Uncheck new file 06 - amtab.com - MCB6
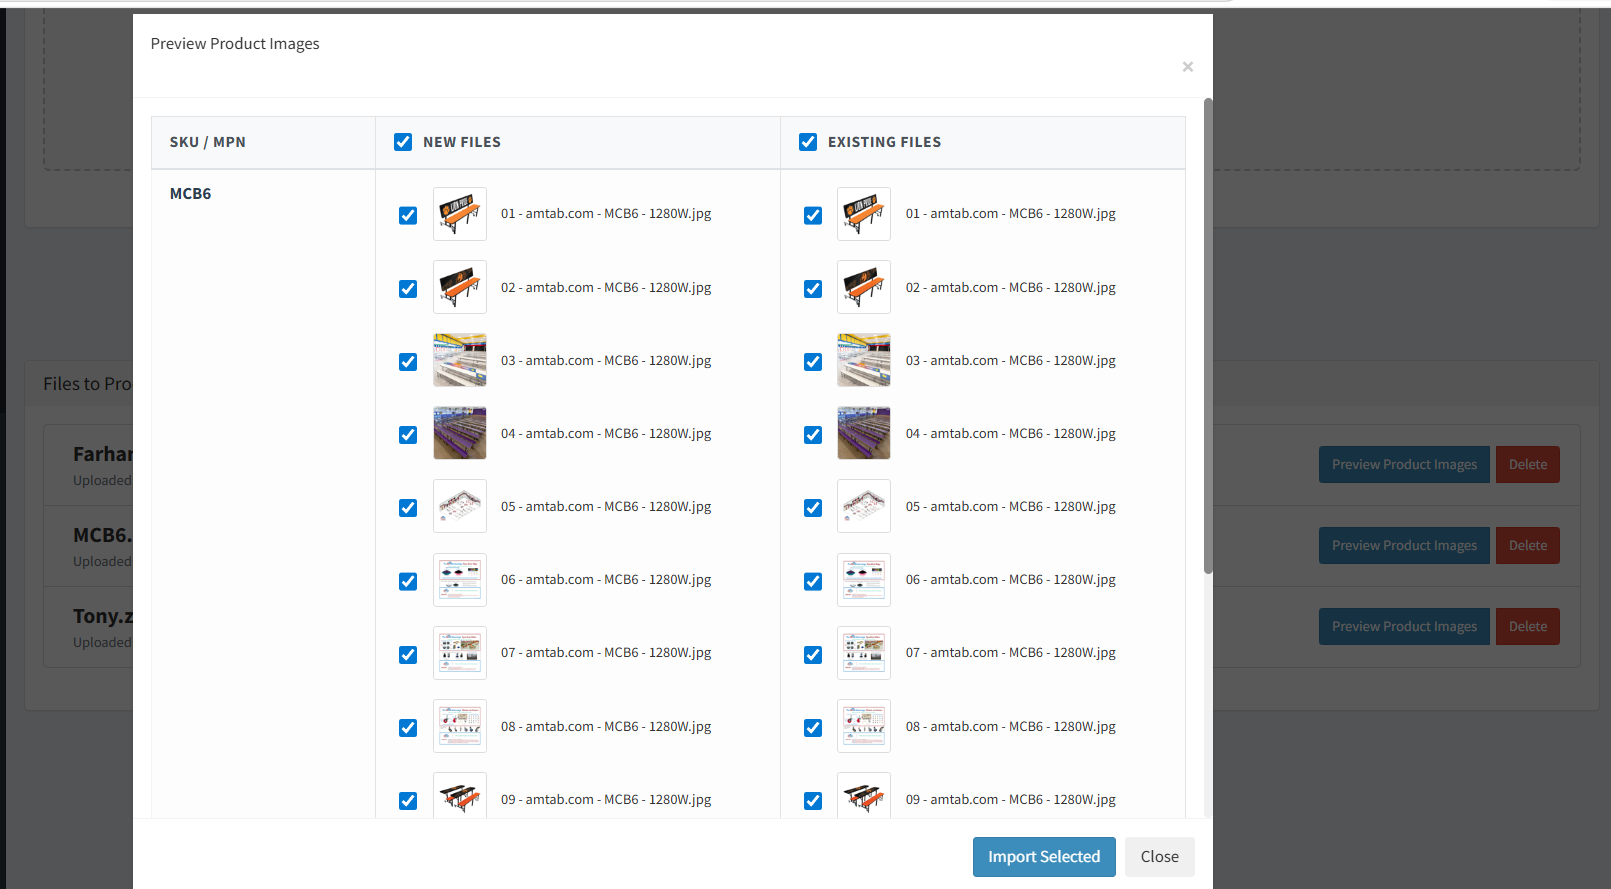The width and height of the screenshot is (1611, 889). click(x=408, y=581)
